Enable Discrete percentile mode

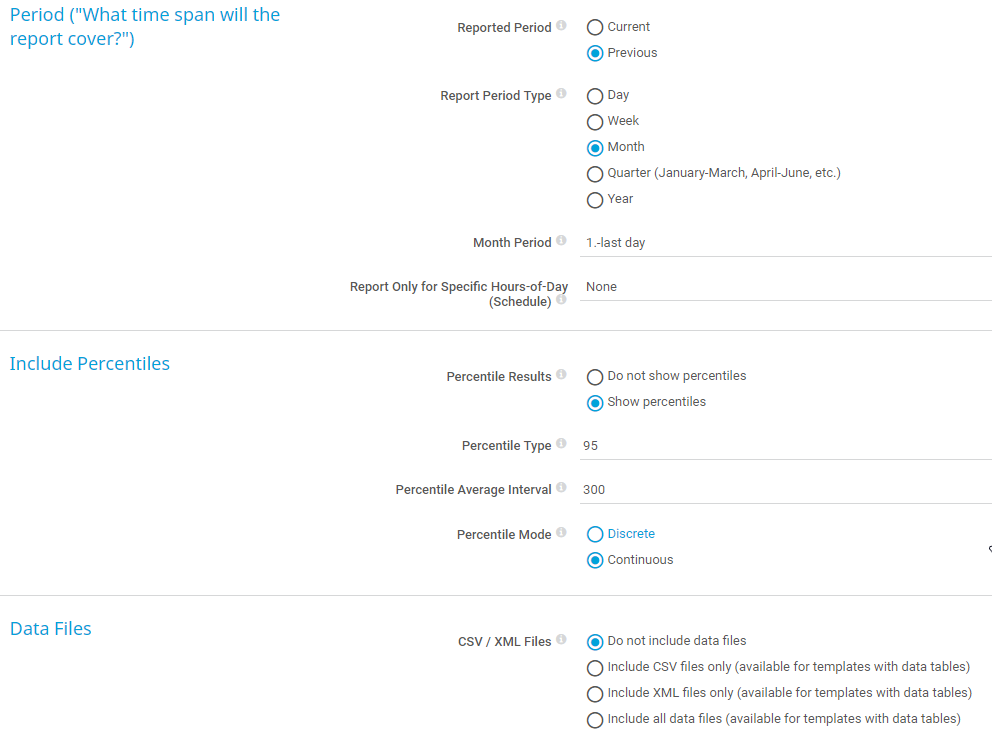(595, 534)
